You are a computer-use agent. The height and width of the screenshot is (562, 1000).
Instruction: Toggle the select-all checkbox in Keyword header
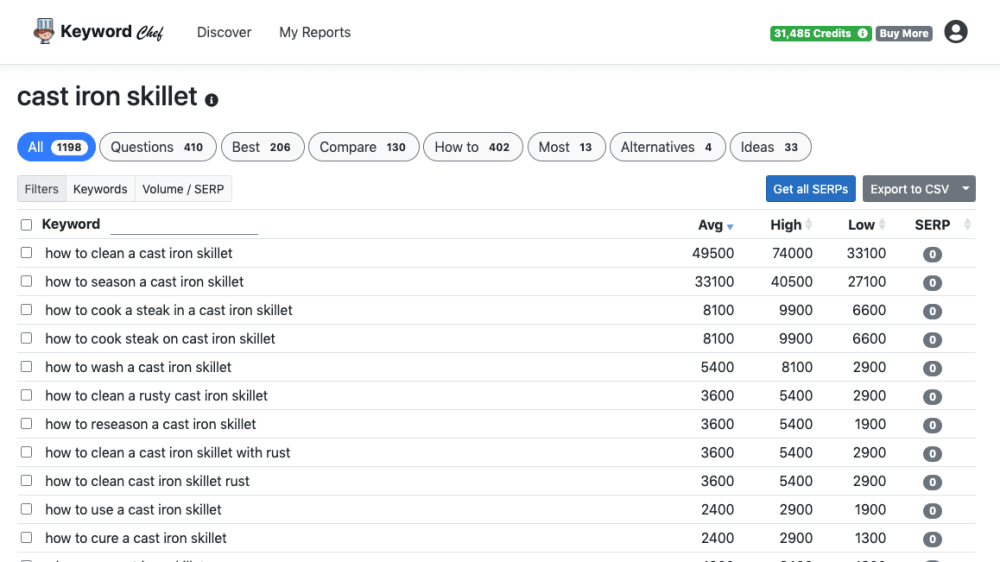click(26, 225)
